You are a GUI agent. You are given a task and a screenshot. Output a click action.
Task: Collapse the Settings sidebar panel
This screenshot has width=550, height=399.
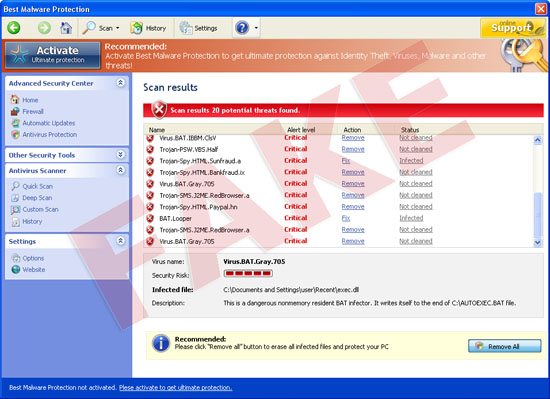tap(120, 241)
